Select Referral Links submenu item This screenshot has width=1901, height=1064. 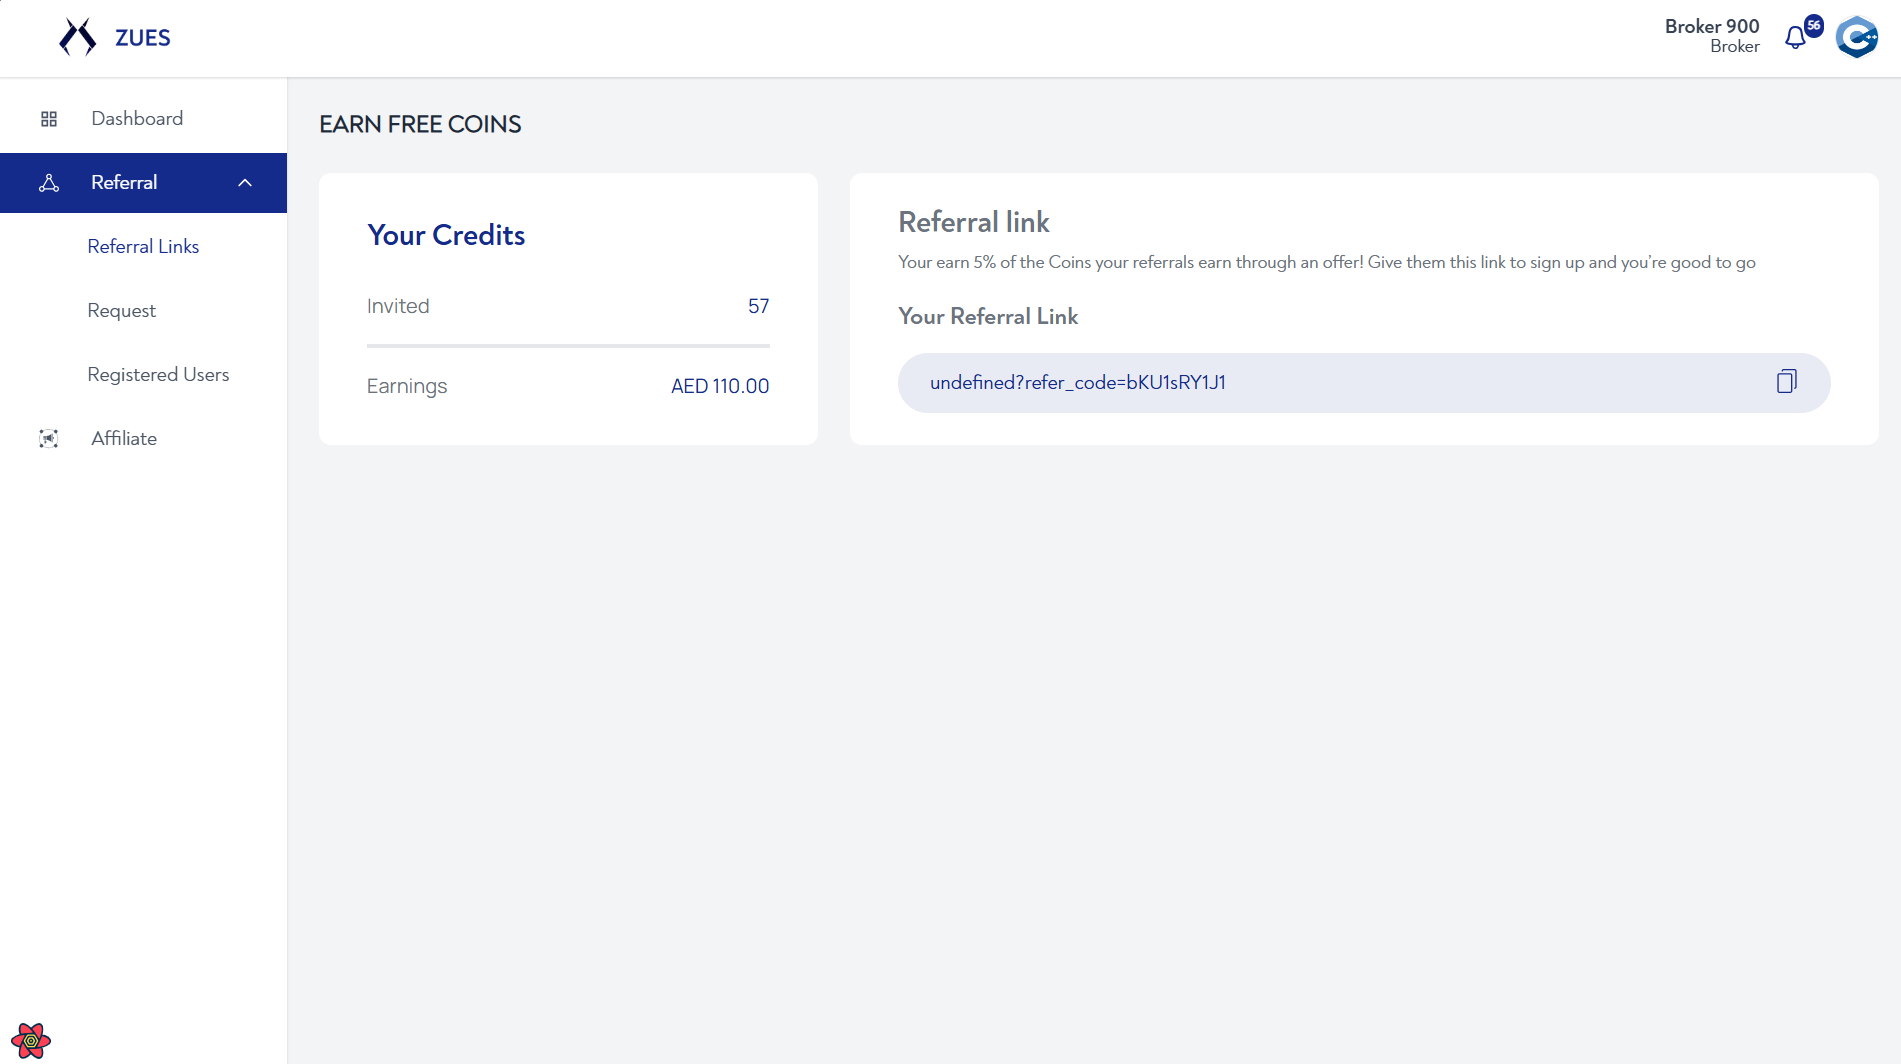143,247
